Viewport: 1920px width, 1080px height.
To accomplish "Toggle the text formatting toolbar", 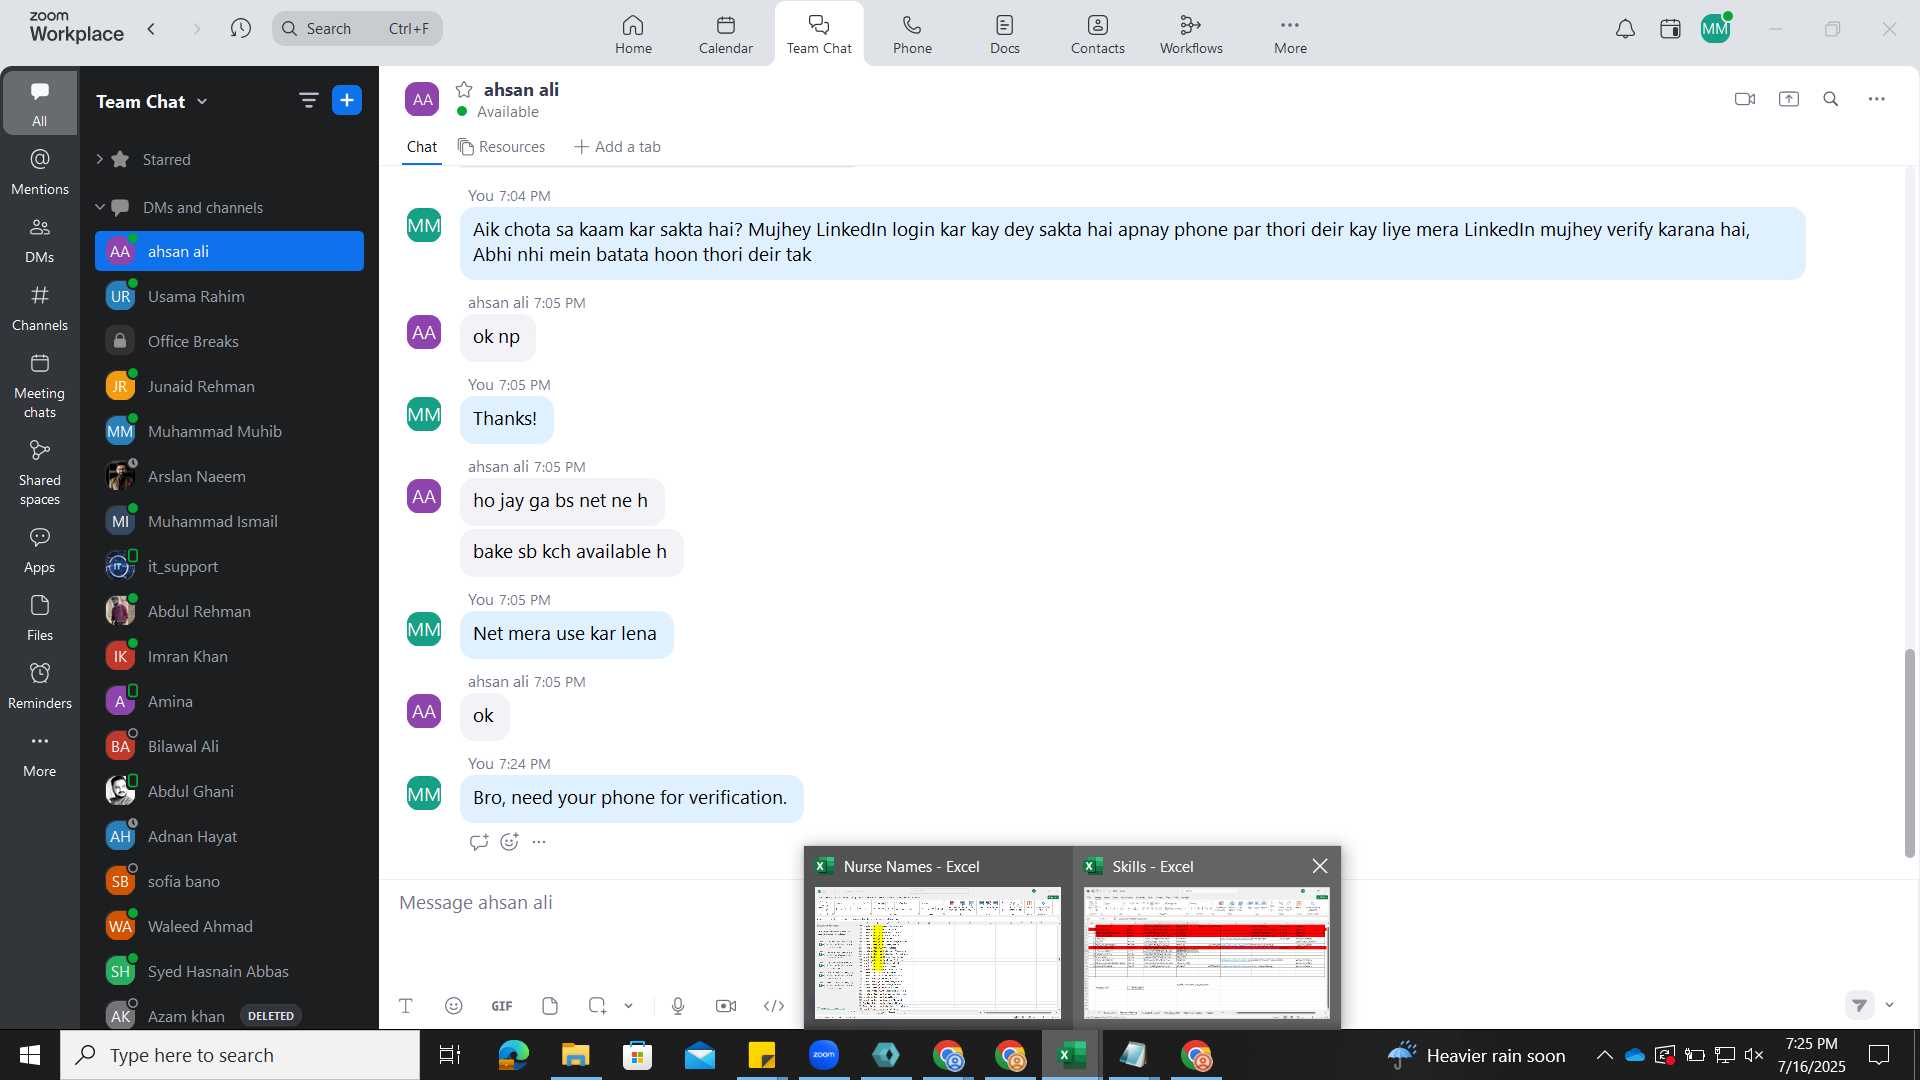I will tap(406, 1006).
